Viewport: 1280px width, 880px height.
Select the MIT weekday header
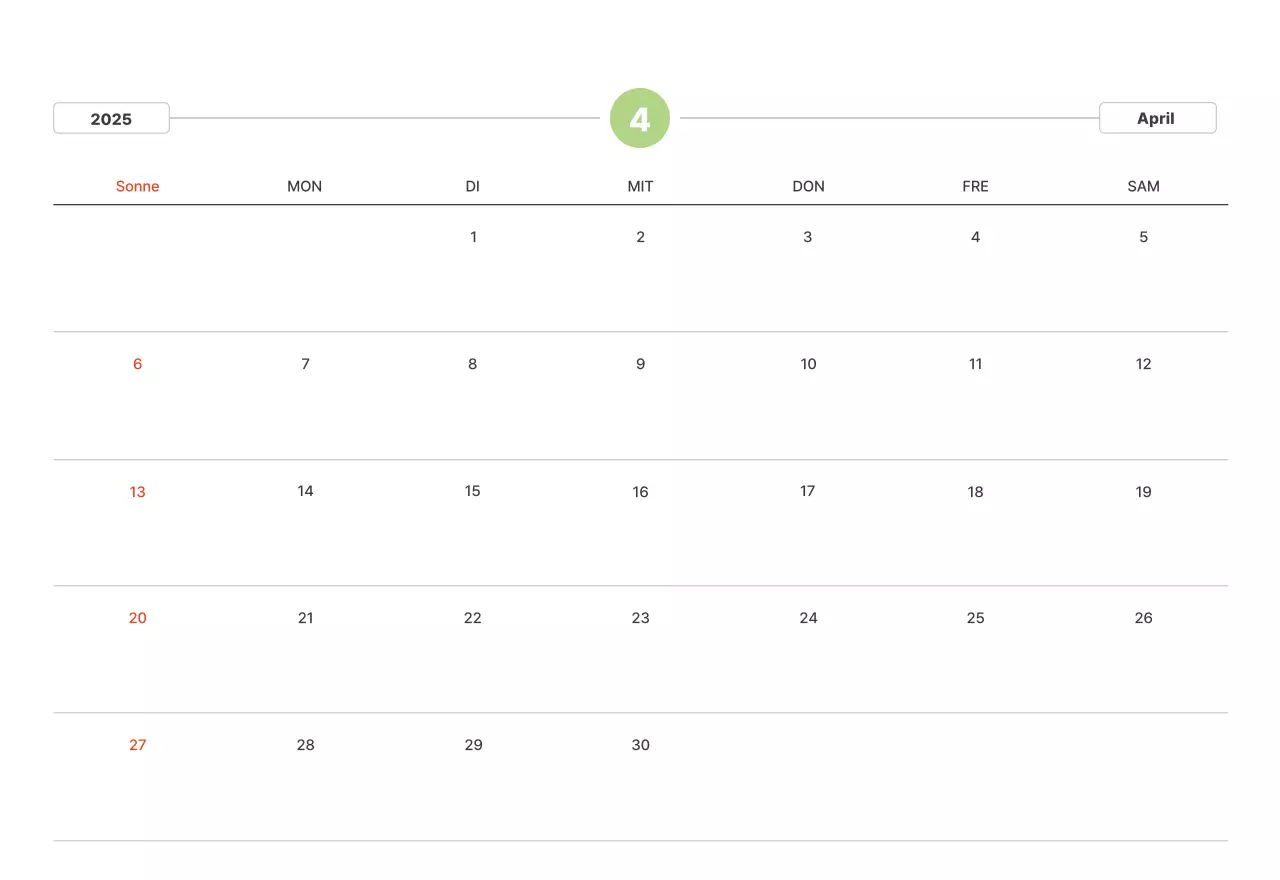640,186
